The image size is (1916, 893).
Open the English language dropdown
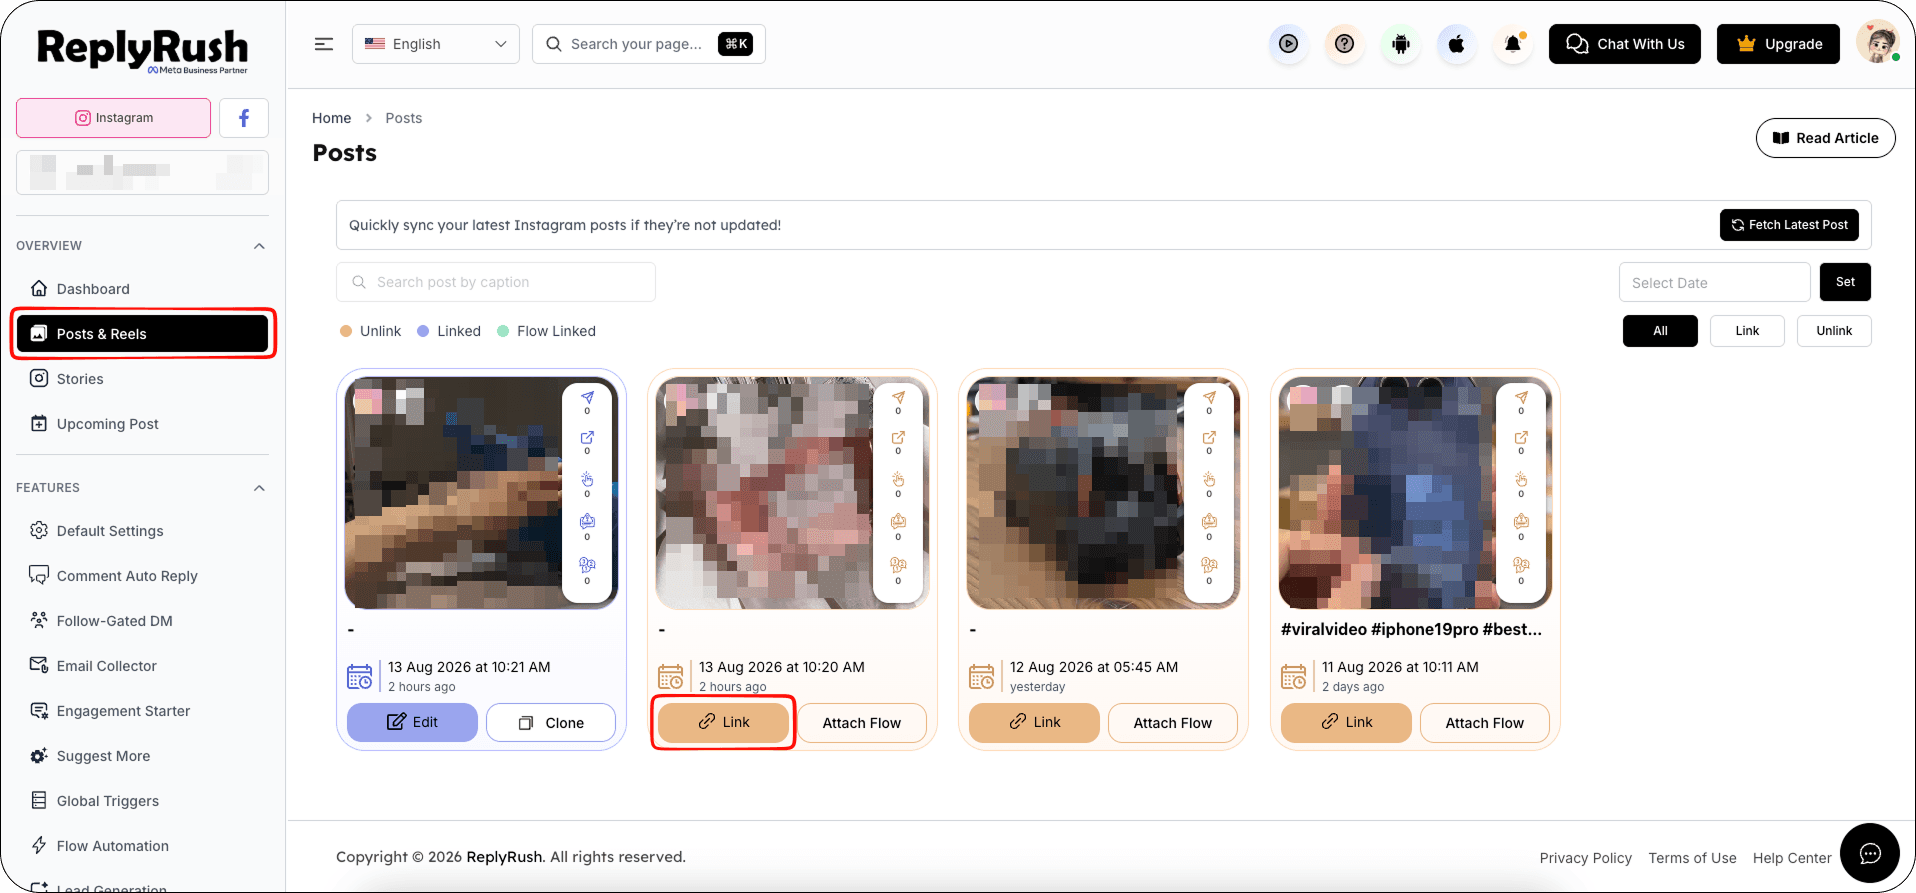pos(436,44)
